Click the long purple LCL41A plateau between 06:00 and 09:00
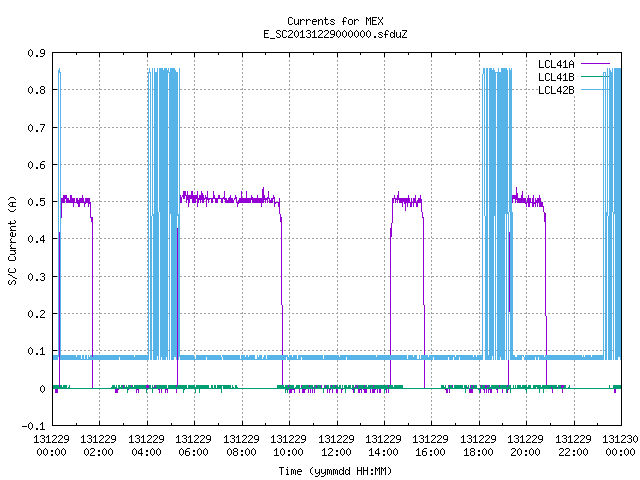 (x=230, y=199)
